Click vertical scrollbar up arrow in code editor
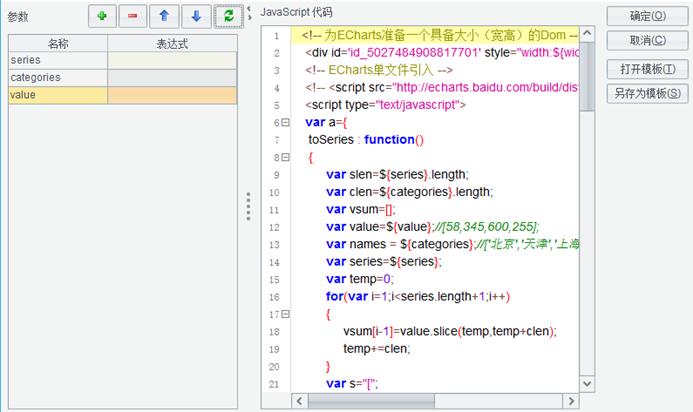 pyautogui.click(x=587, y=33)
